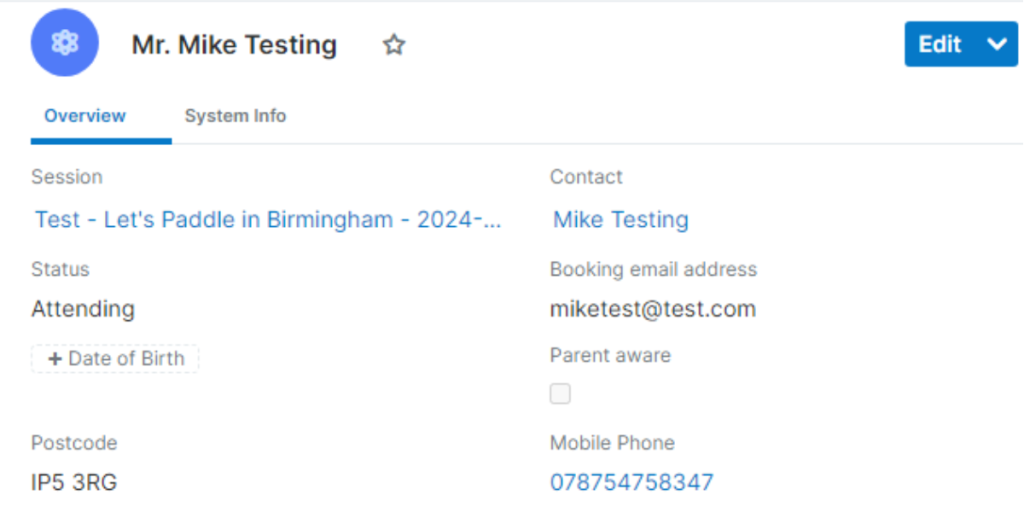Image resolution: width=1024 pixels, height=512 pixels.
Task: Call the mobile number 078754758347
Action: point(632,483)
